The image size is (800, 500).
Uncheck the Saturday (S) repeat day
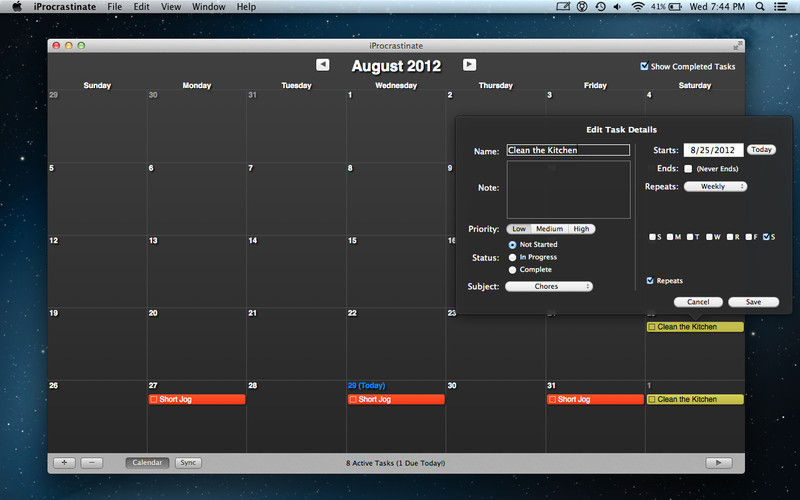(766, 237)
